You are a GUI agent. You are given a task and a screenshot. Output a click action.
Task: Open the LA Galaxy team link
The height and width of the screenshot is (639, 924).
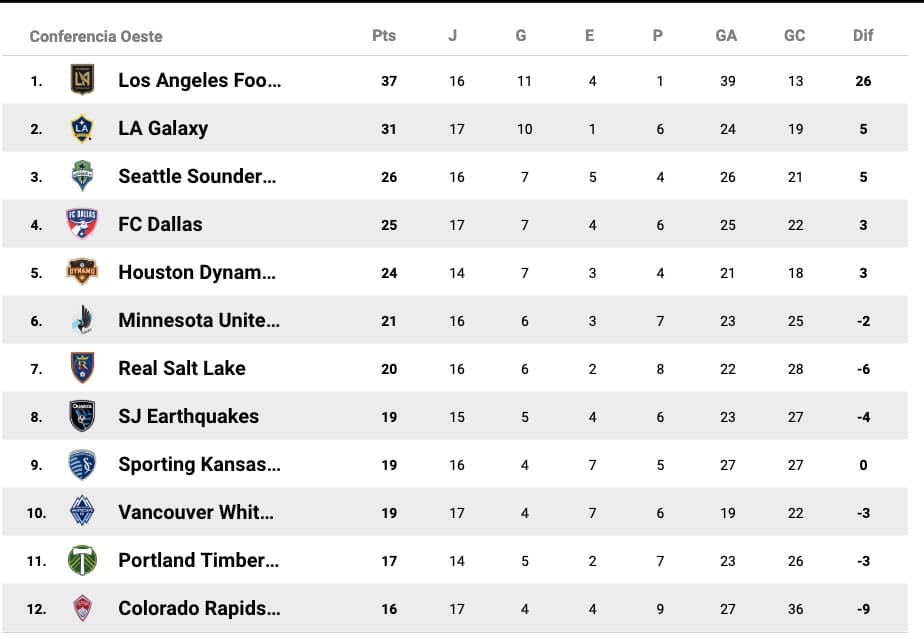[163, 128]
